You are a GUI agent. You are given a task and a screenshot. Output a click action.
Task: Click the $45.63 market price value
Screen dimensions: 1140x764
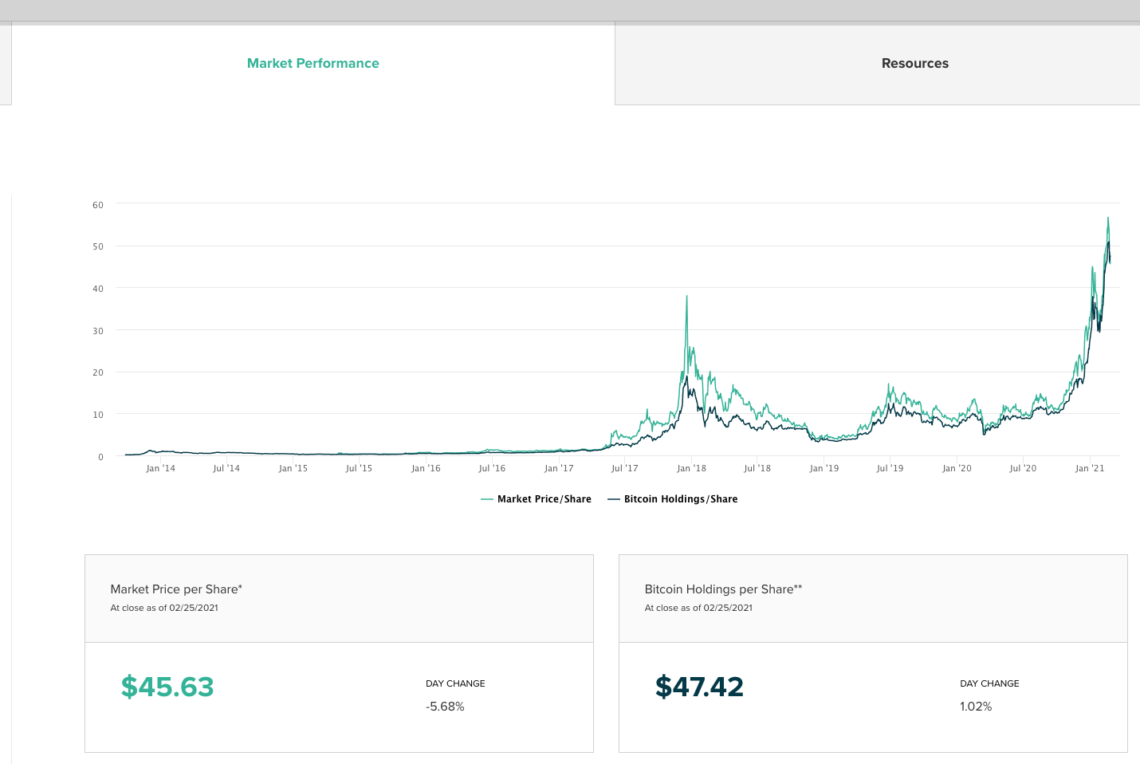click(x=167, y=687)
